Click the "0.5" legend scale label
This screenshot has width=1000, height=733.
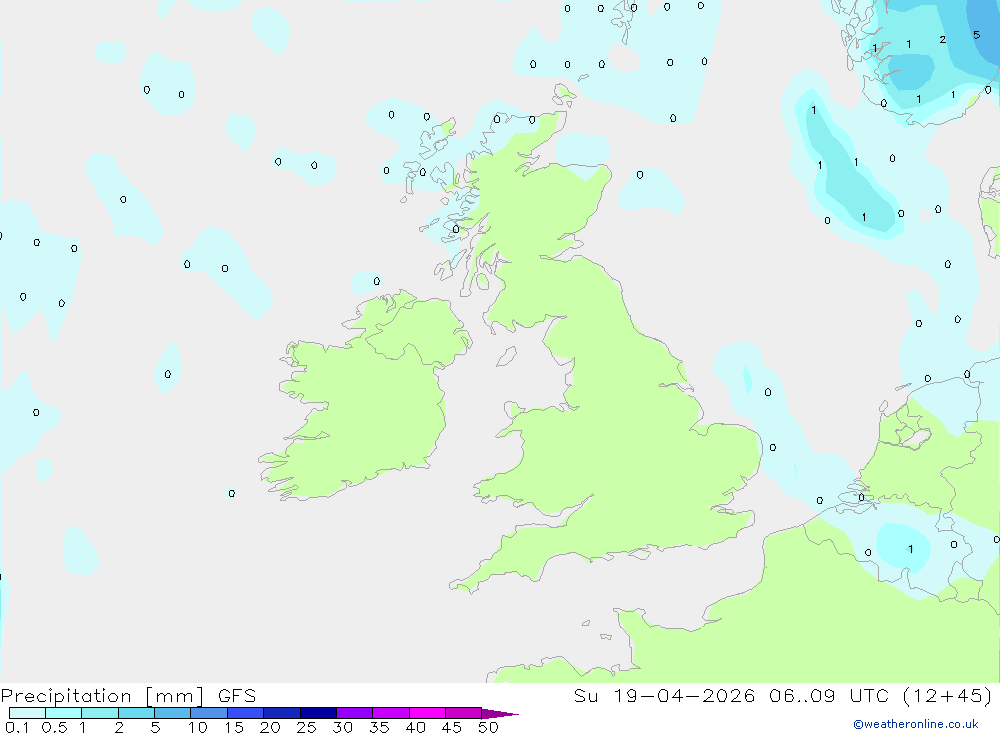[x=54, y=727]
